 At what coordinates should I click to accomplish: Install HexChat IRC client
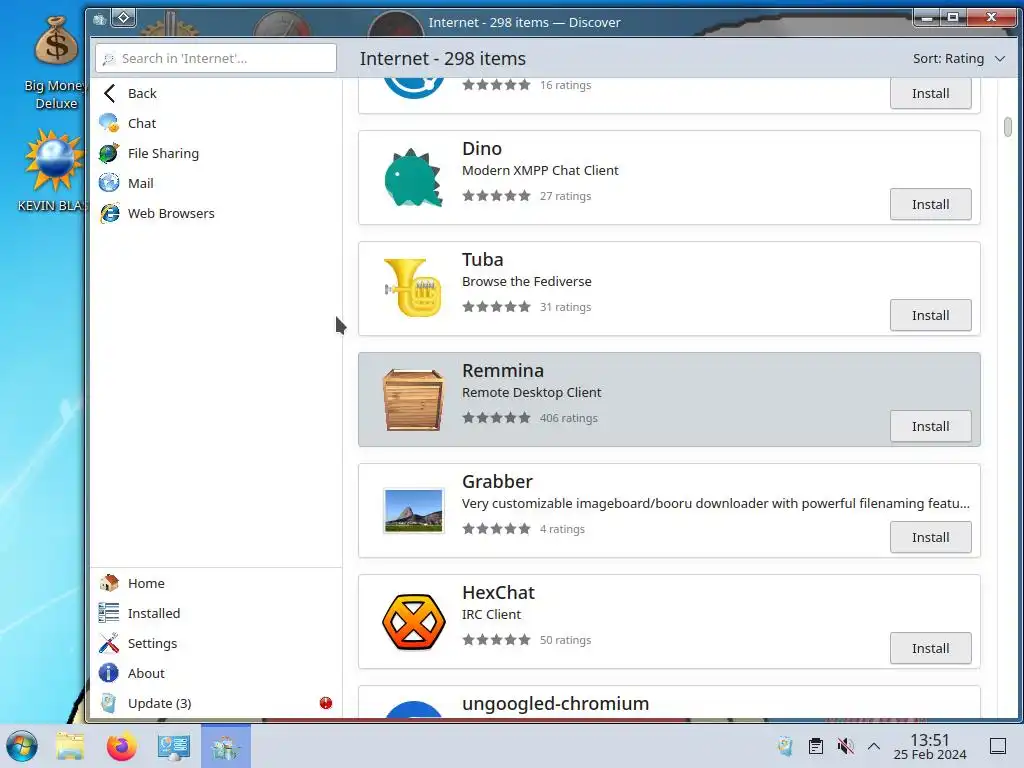[x=930, y=648]
